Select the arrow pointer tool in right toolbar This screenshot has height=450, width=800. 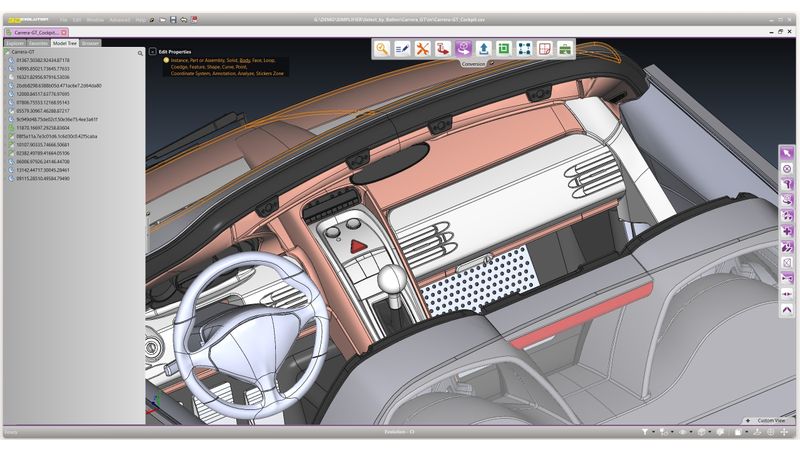[x=787, y=153]
